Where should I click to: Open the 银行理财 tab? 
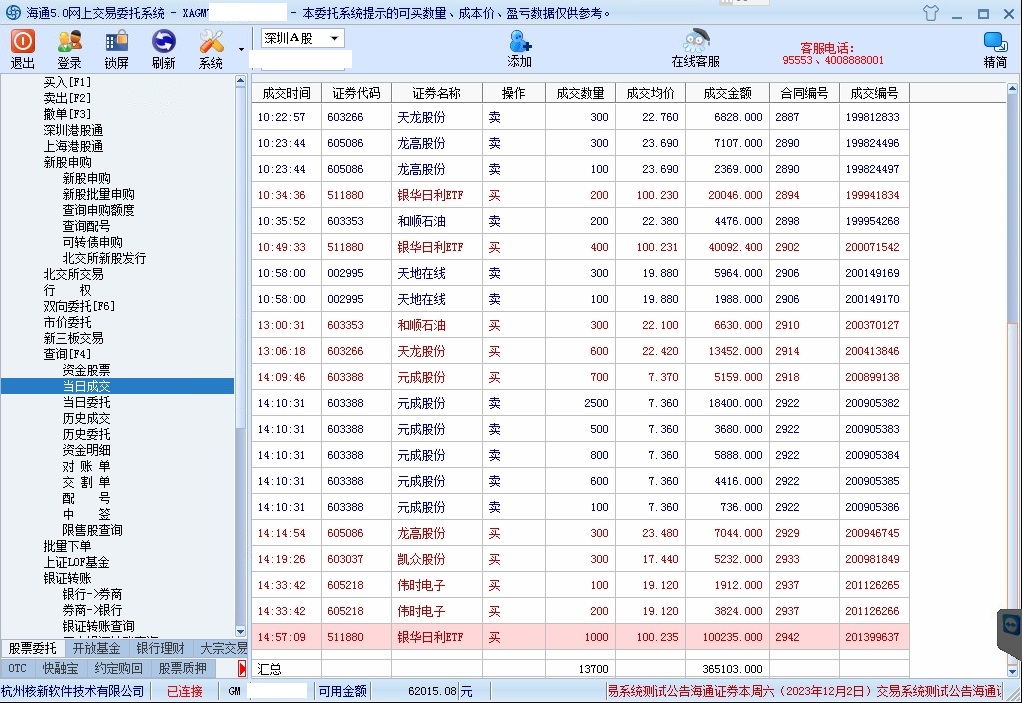point(160,649)
